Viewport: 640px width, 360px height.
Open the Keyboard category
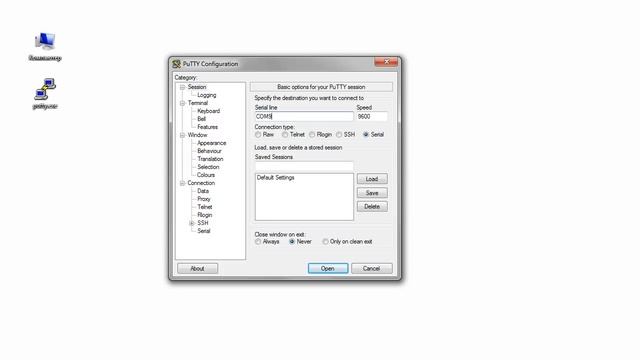coord(209,111)
